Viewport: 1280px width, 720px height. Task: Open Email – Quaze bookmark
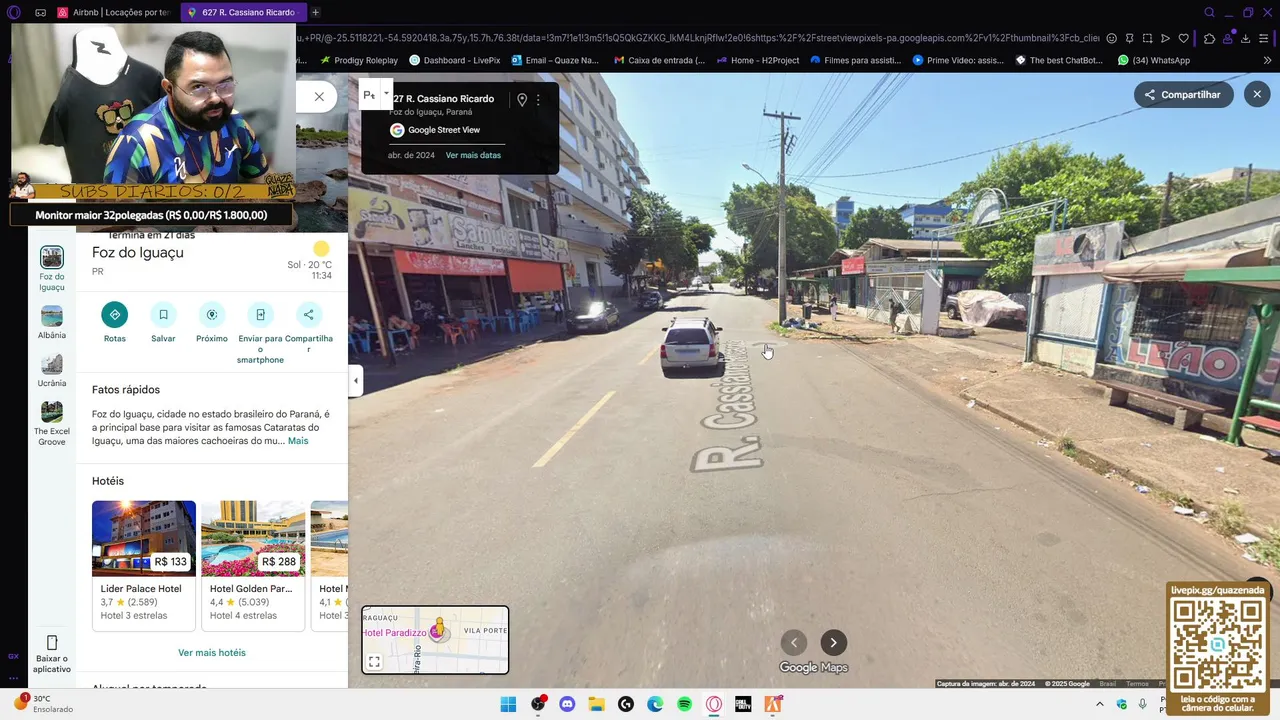coord(554,60)
